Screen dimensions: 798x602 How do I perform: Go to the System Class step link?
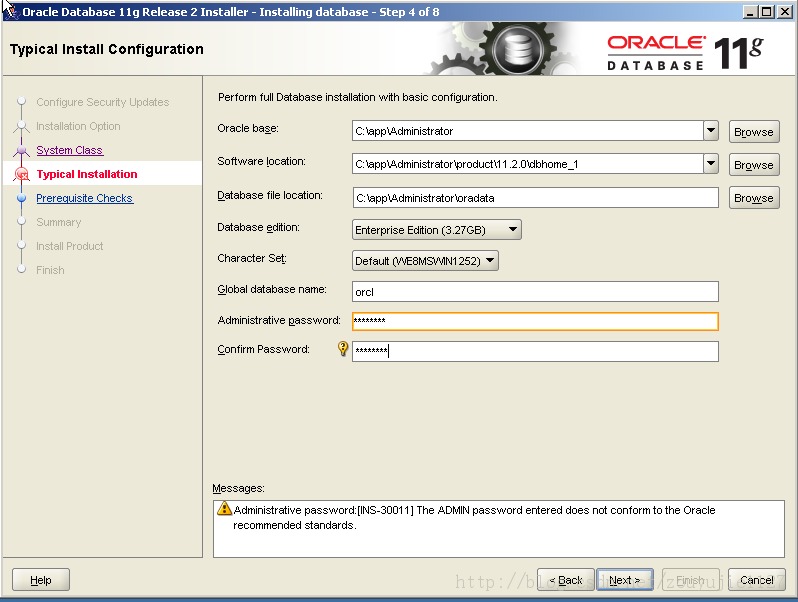click(70, 150)
